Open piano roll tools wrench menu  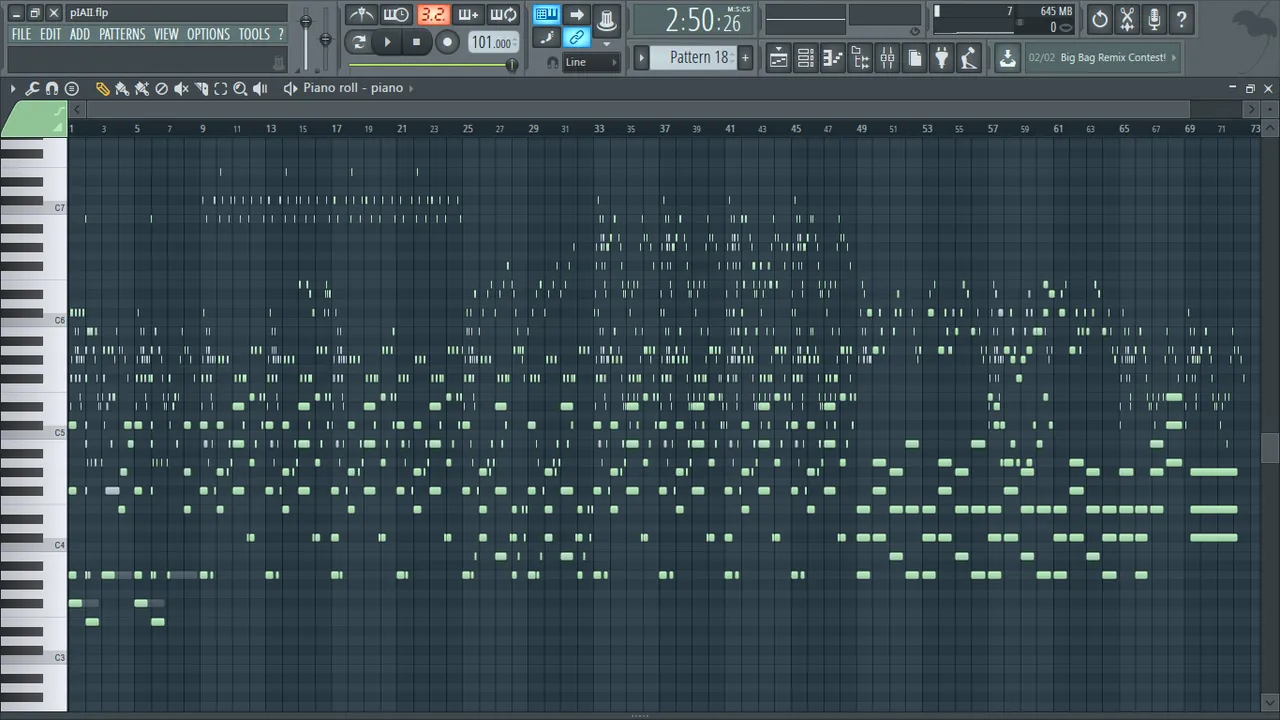coord(32,89)
